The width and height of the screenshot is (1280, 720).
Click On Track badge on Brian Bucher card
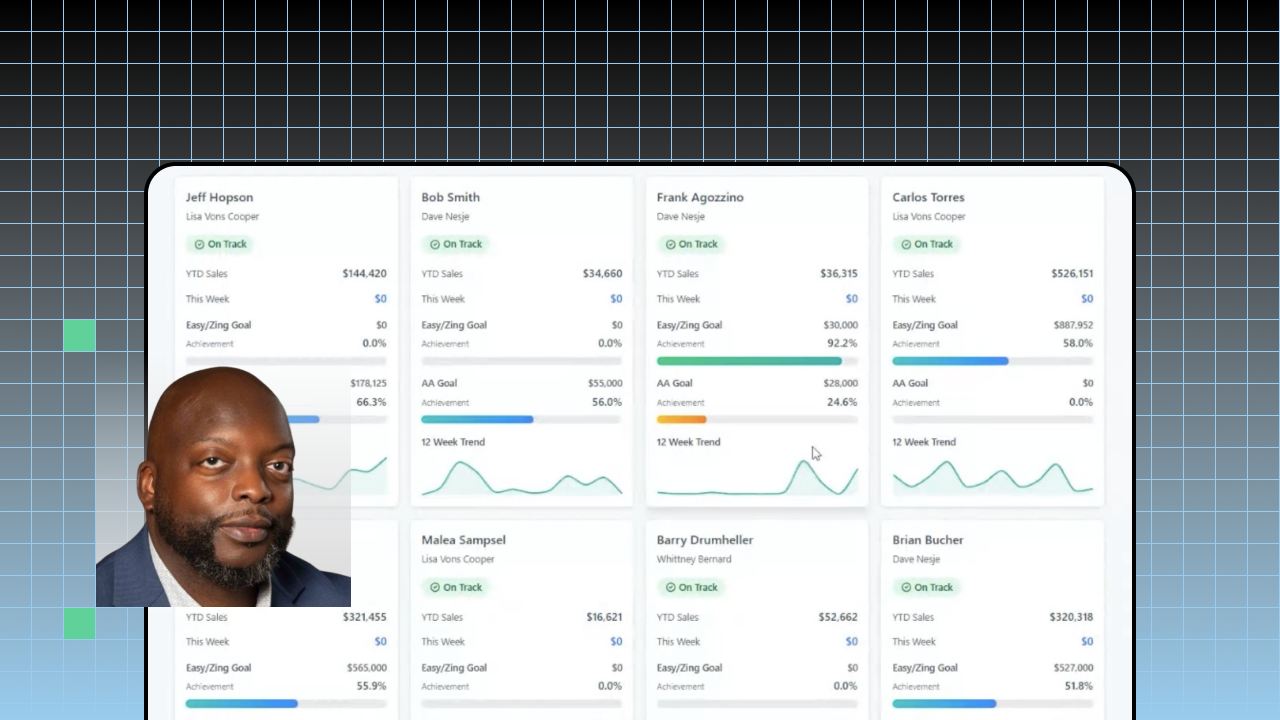pyautogui.click(x=927, y=587)
